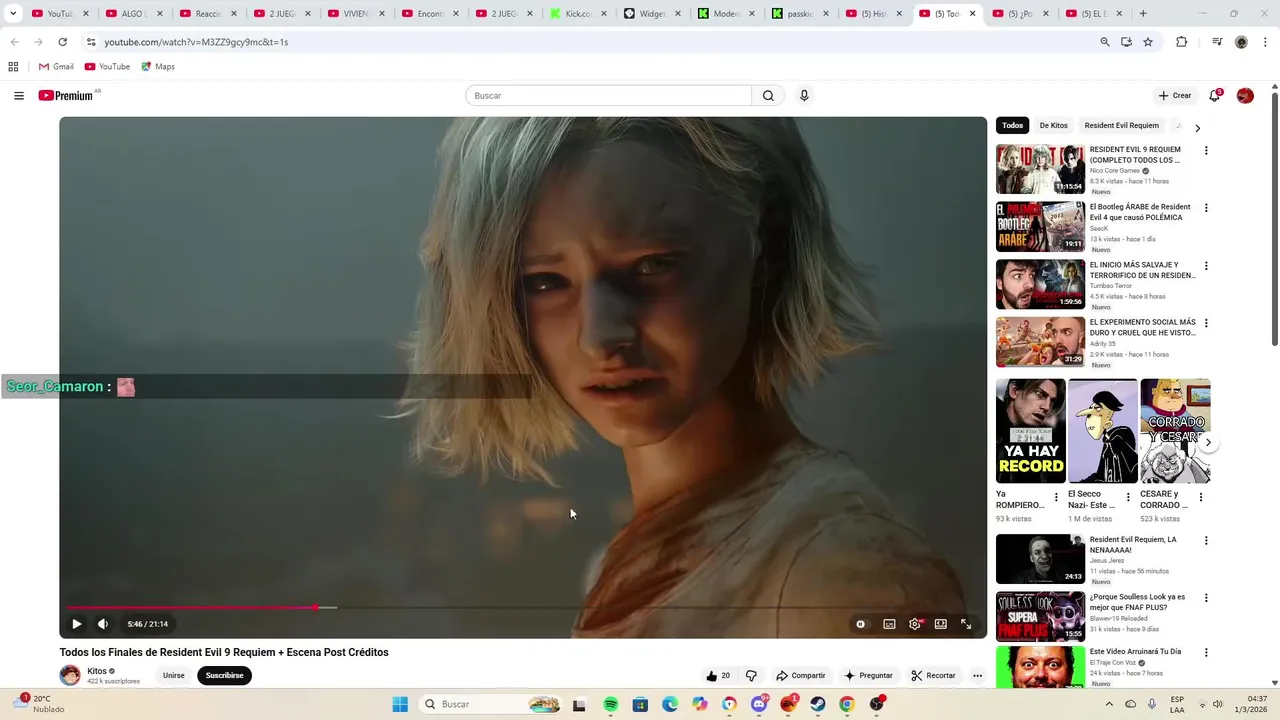Open the tab search dropdown arrow

(x=13, y=14)
